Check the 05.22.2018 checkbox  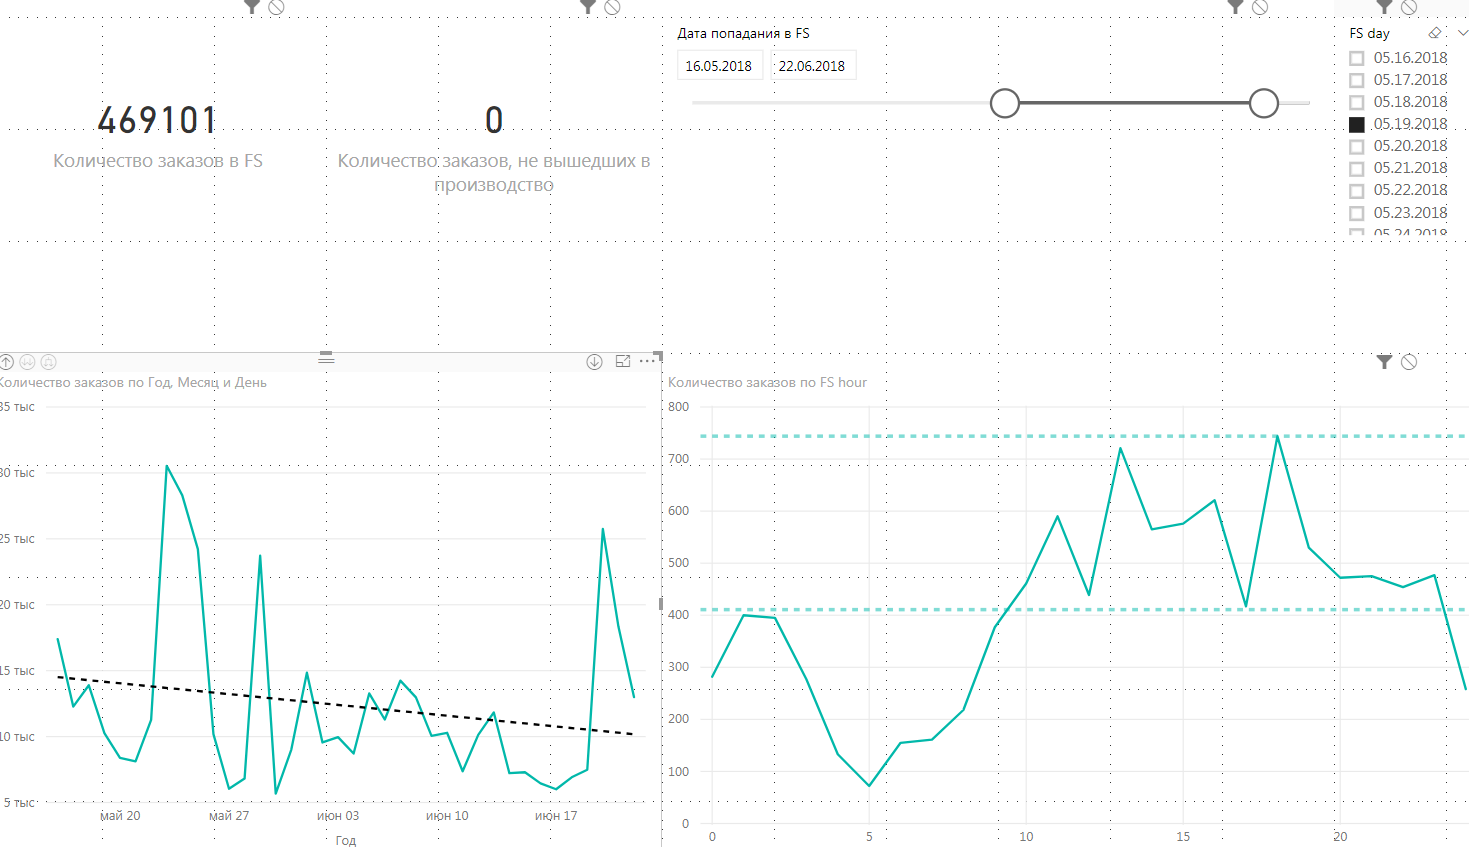(x=1357, y=190)
